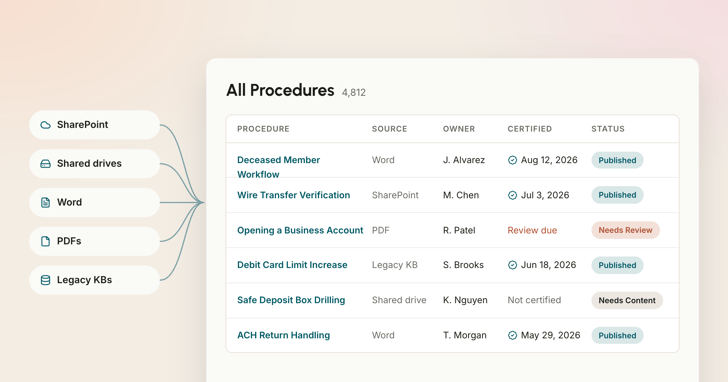This screenshot has width=728, height=382.
Task: Click certified check icon beside Jul 3, 2026
Action: (512, 195)
